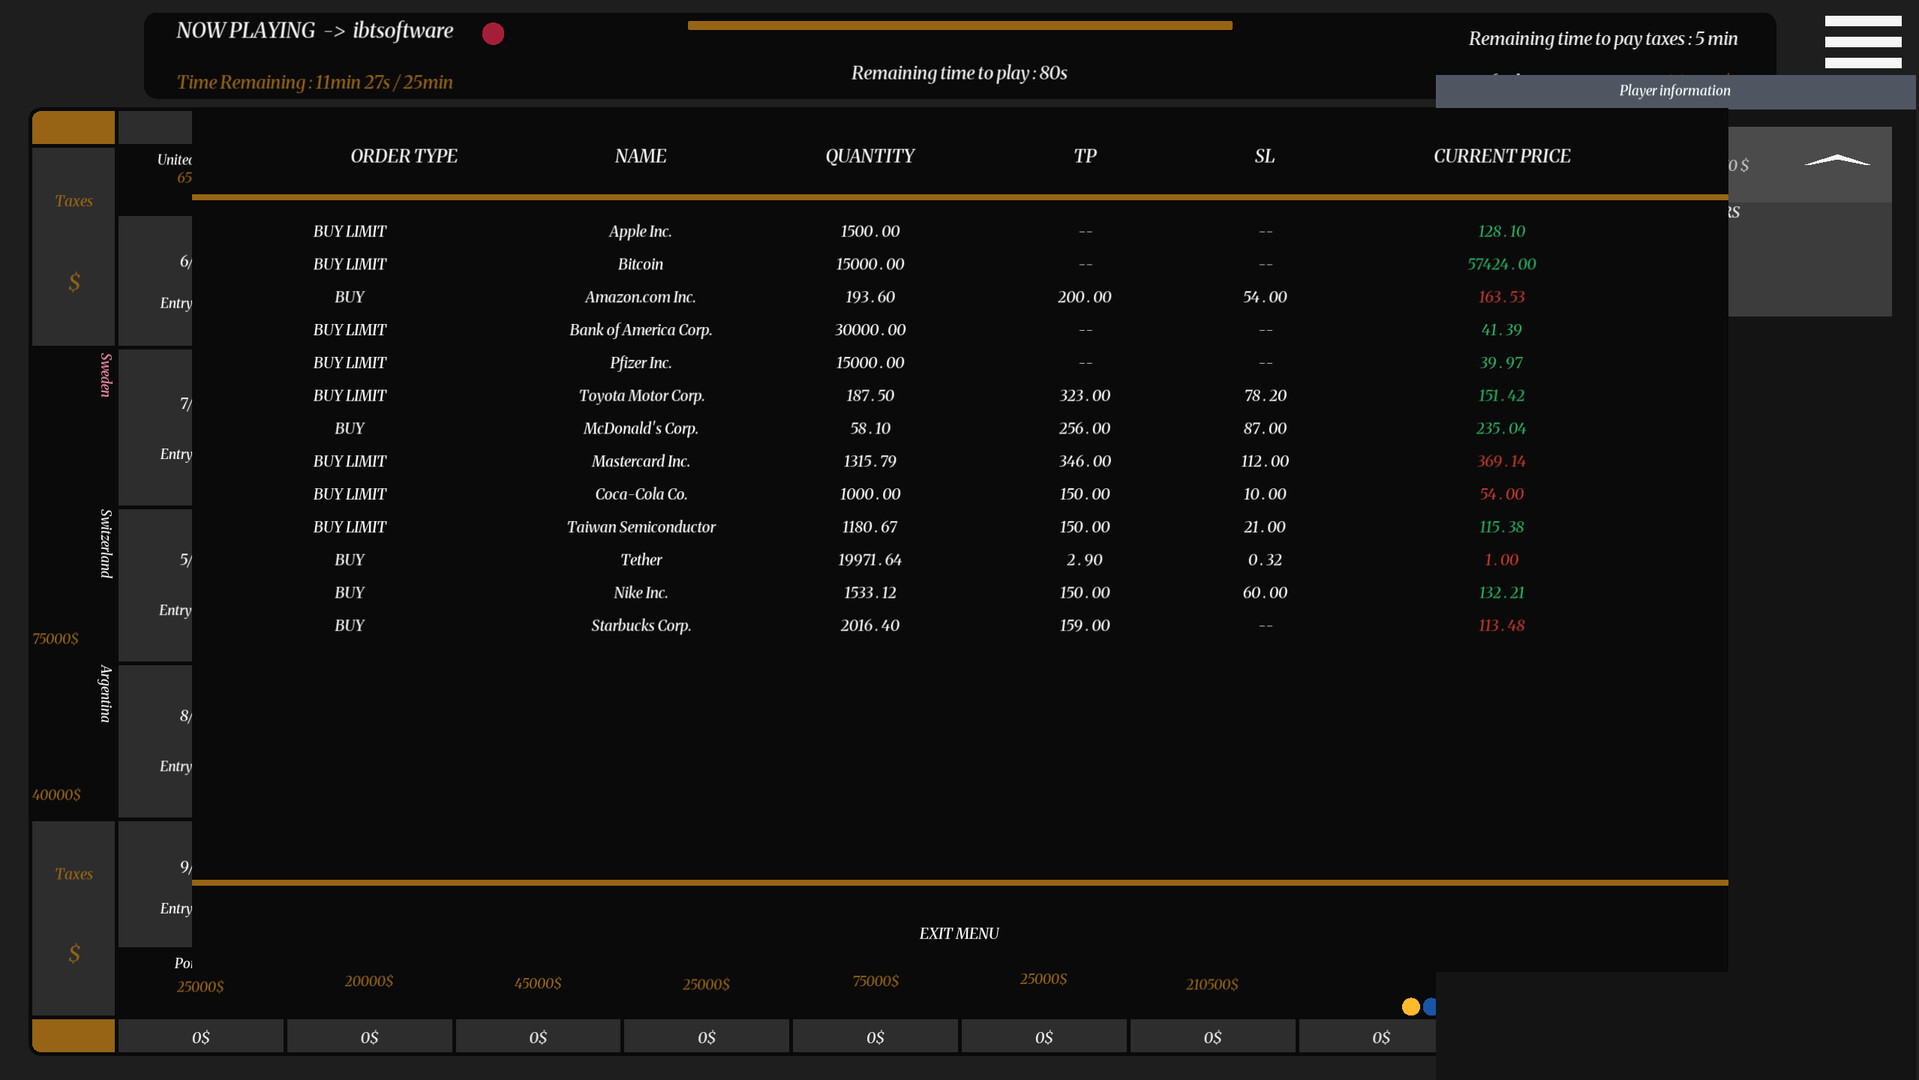The height and width of the screenshot is (1080, 1919).
Task: Click the QUANTITY column header
Action: [869, 156]
